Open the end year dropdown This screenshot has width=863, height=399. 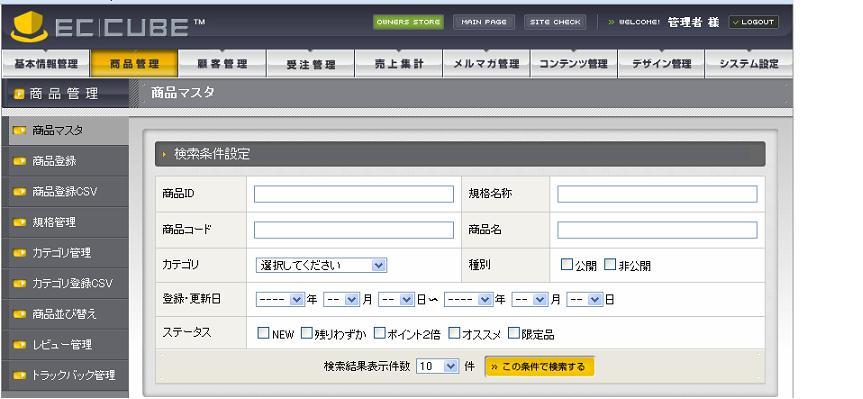pos(468,300)
